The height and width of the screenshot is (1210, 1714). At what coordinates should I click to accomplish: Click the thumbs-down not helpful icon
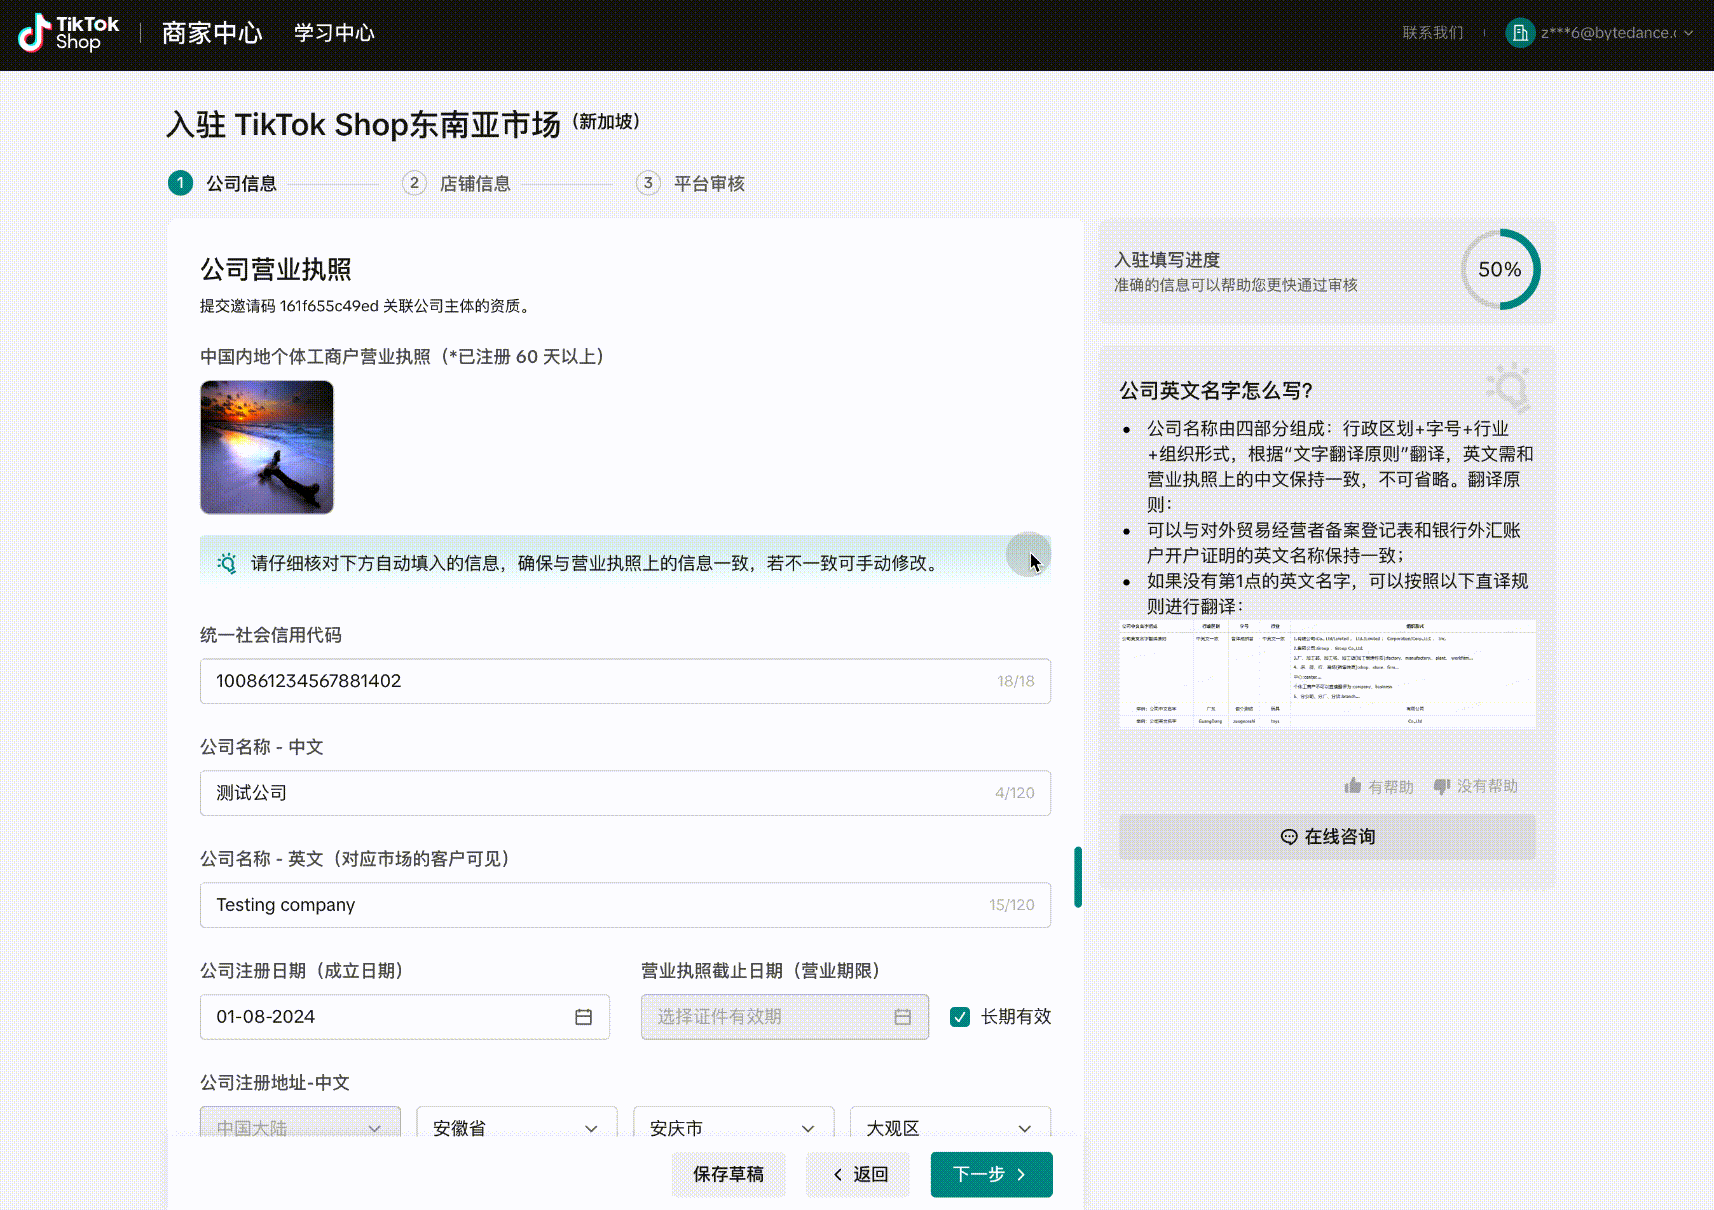click(1441, 786)
